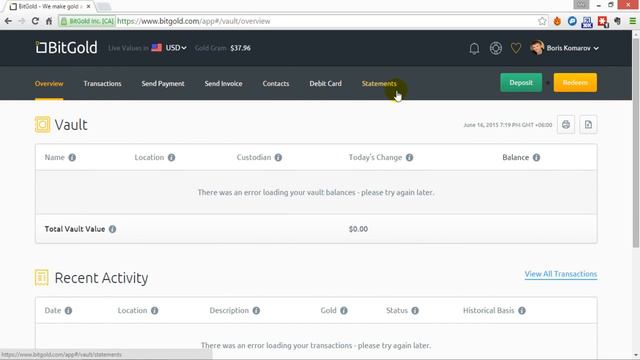
Task: Show info for Date column
Action: click(x=68, y=311)
